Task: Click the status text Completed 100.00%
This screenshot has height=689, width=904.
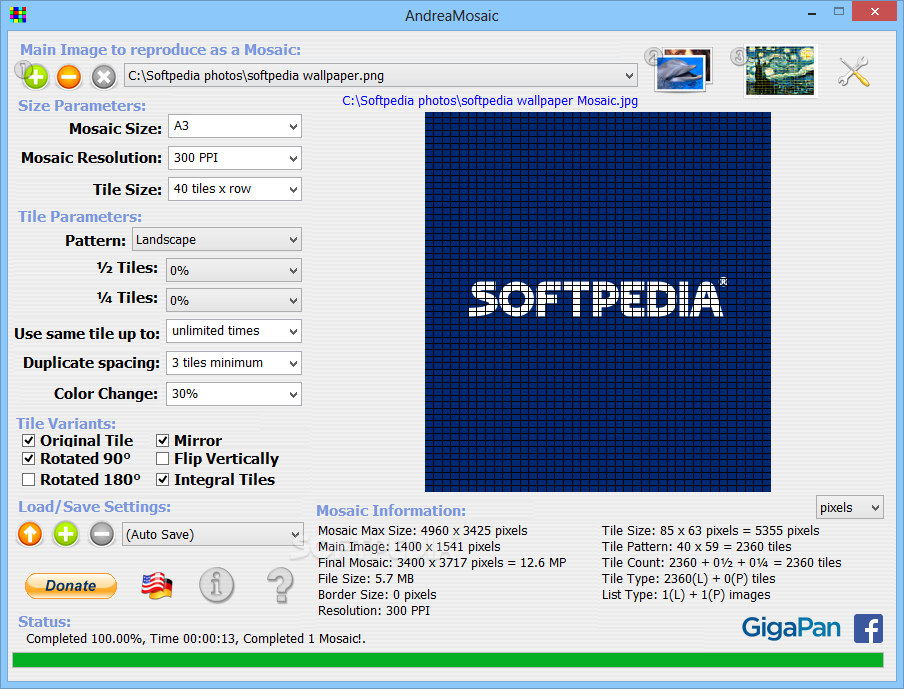Action: pyautogui.click(x=196, y=639)
